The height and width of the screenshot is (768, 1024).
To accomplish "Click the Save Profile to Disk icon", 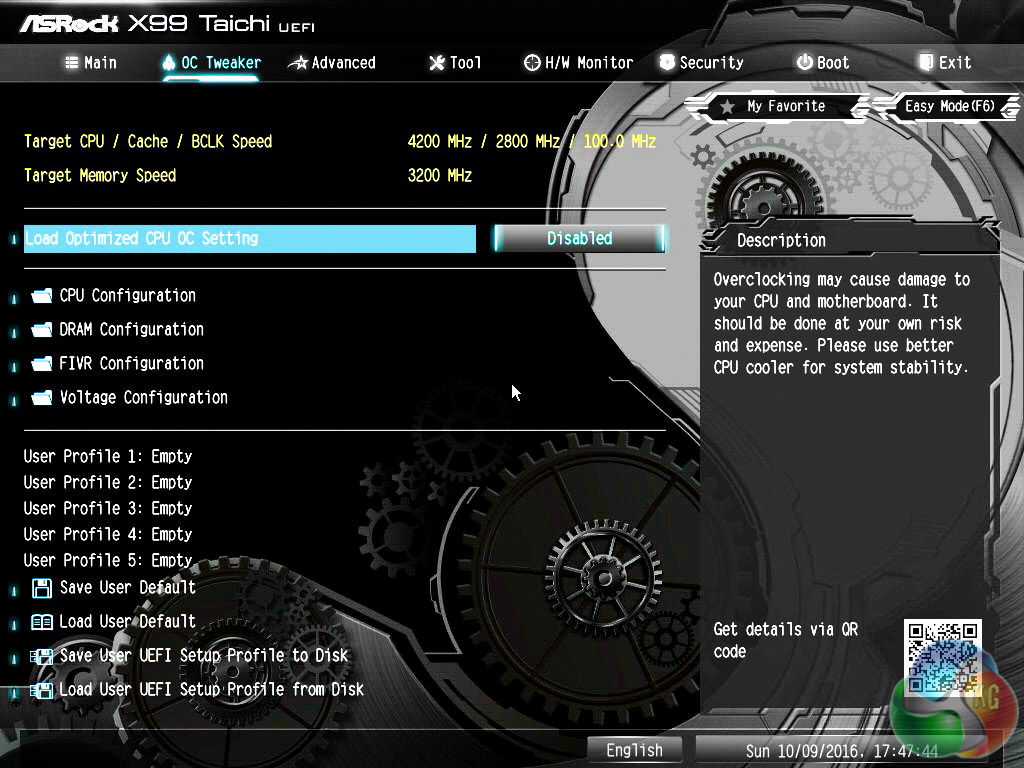I will pos(42,656).
